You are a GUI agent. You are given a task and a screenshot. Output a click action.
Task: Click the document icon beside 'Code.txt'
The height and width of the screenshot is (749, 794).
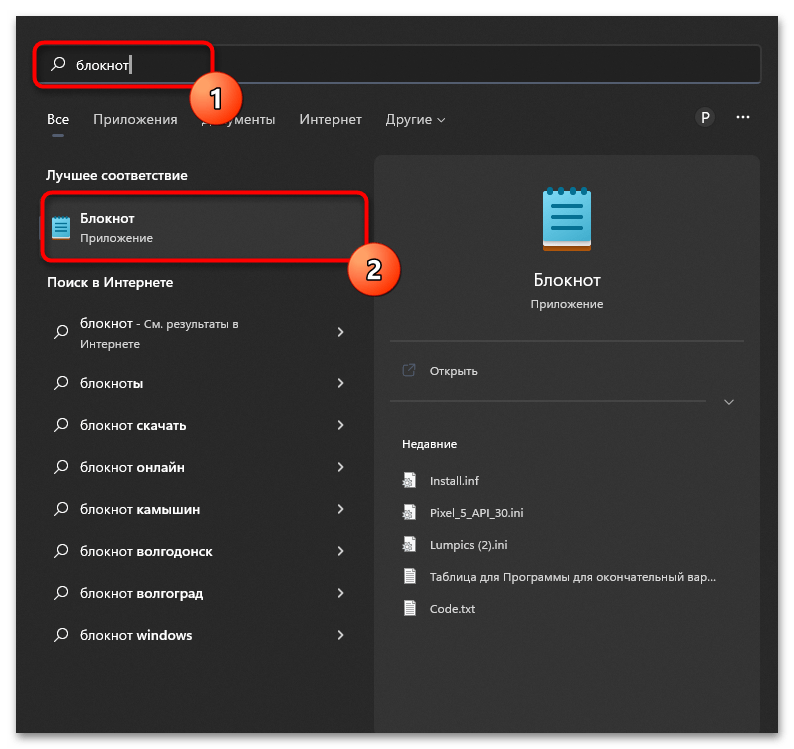pos(410,608)
